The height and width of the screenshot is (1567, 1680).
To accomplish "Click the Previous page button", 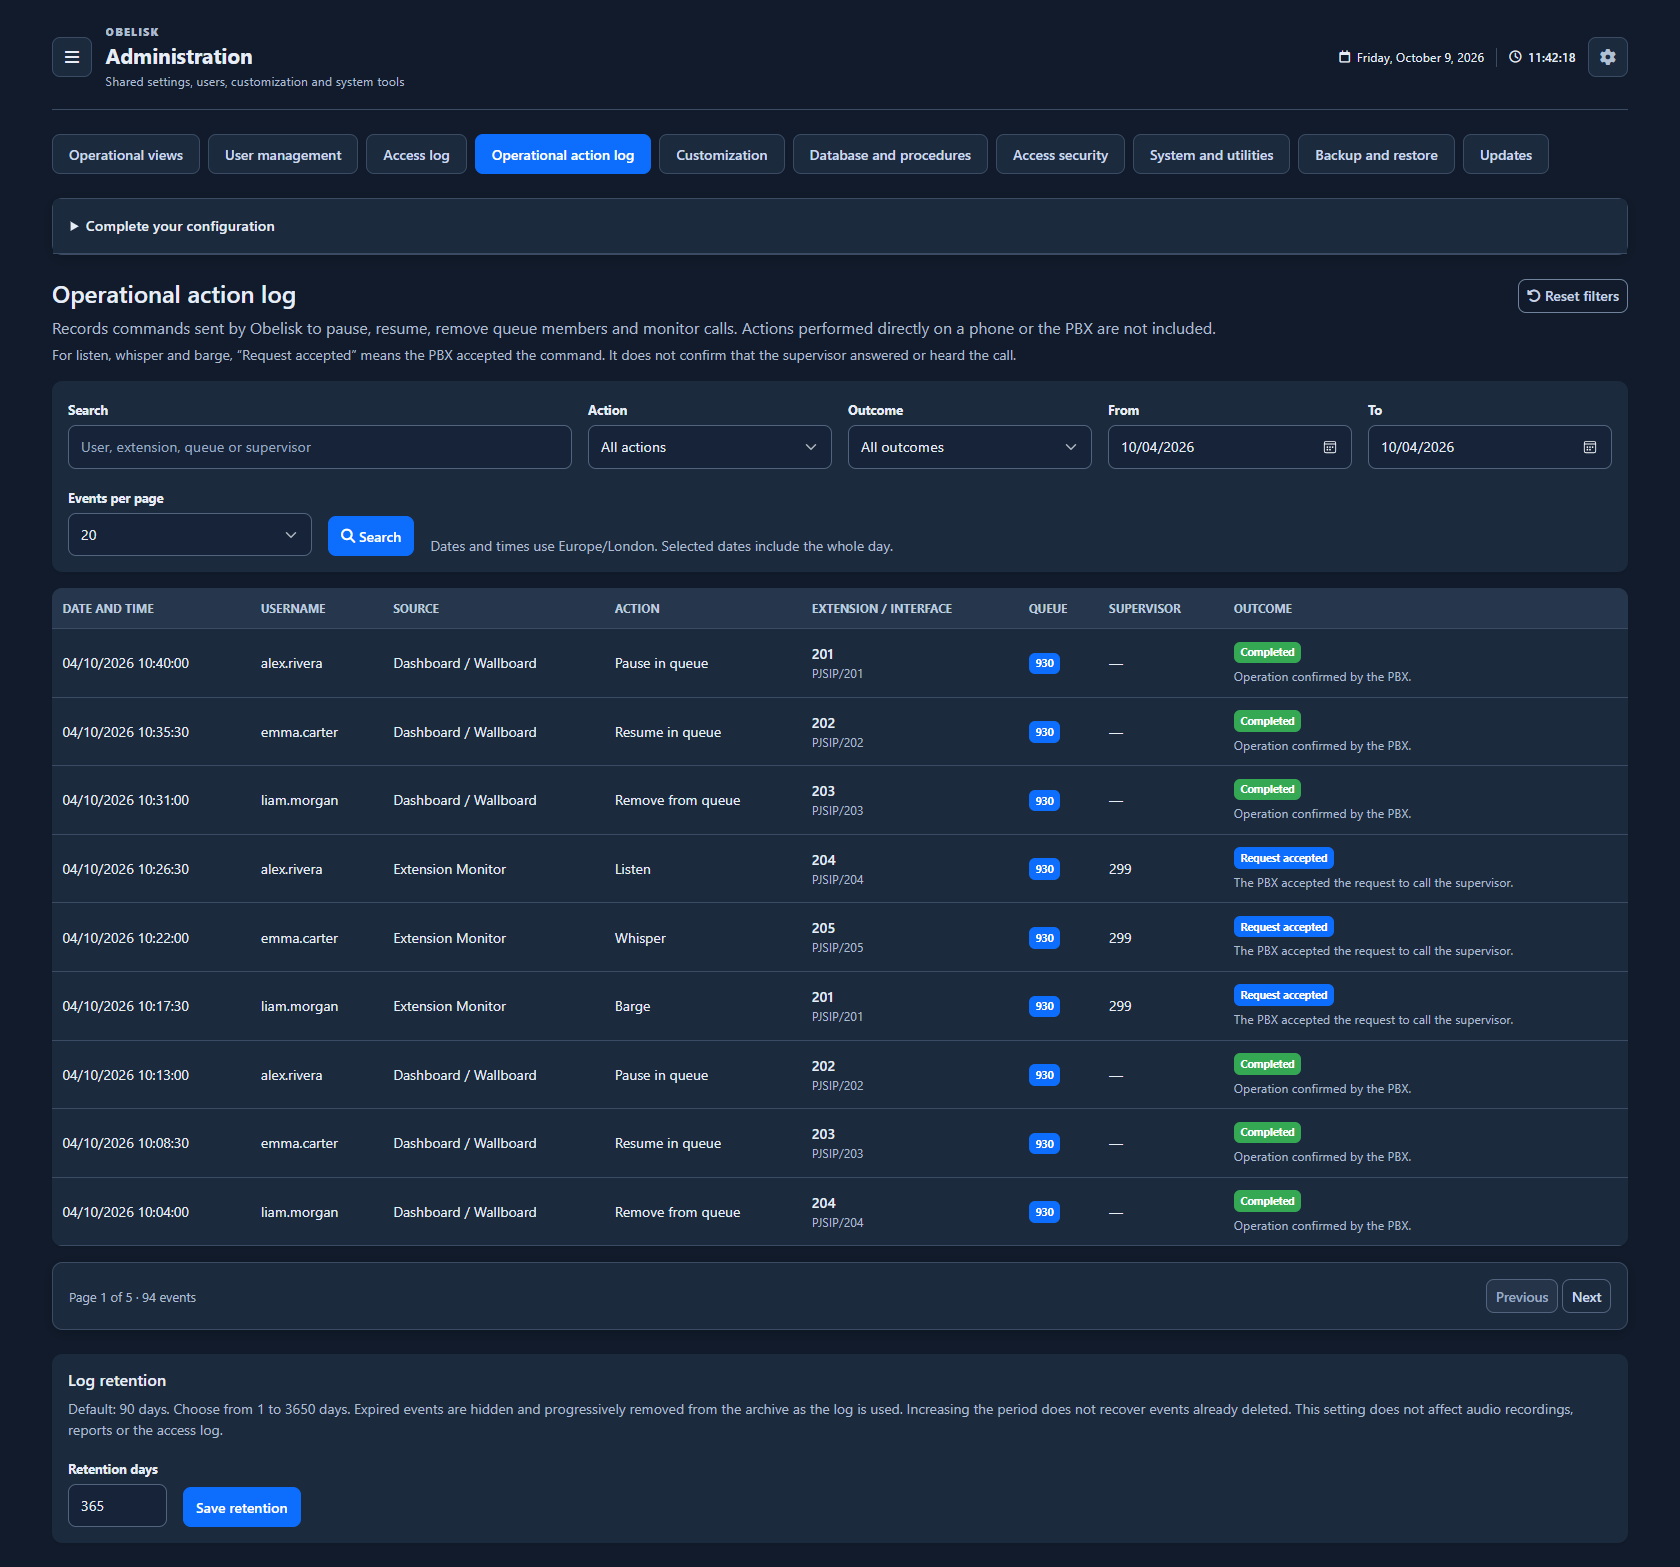I will 1521,1297.
